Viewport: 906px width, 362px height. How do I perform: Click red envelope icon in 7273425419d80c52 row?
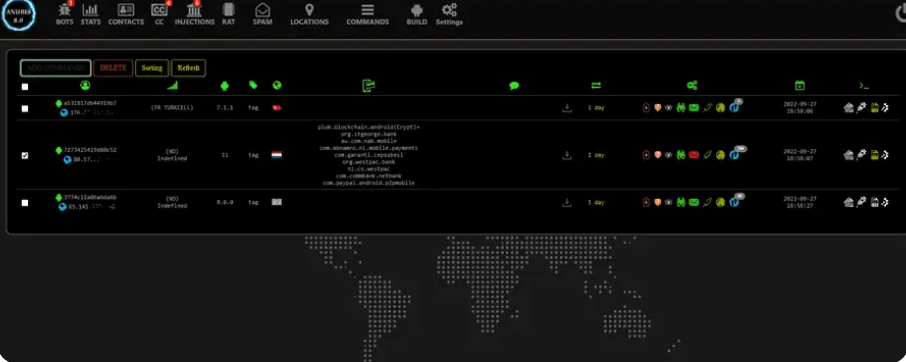(x=693, y=155)
